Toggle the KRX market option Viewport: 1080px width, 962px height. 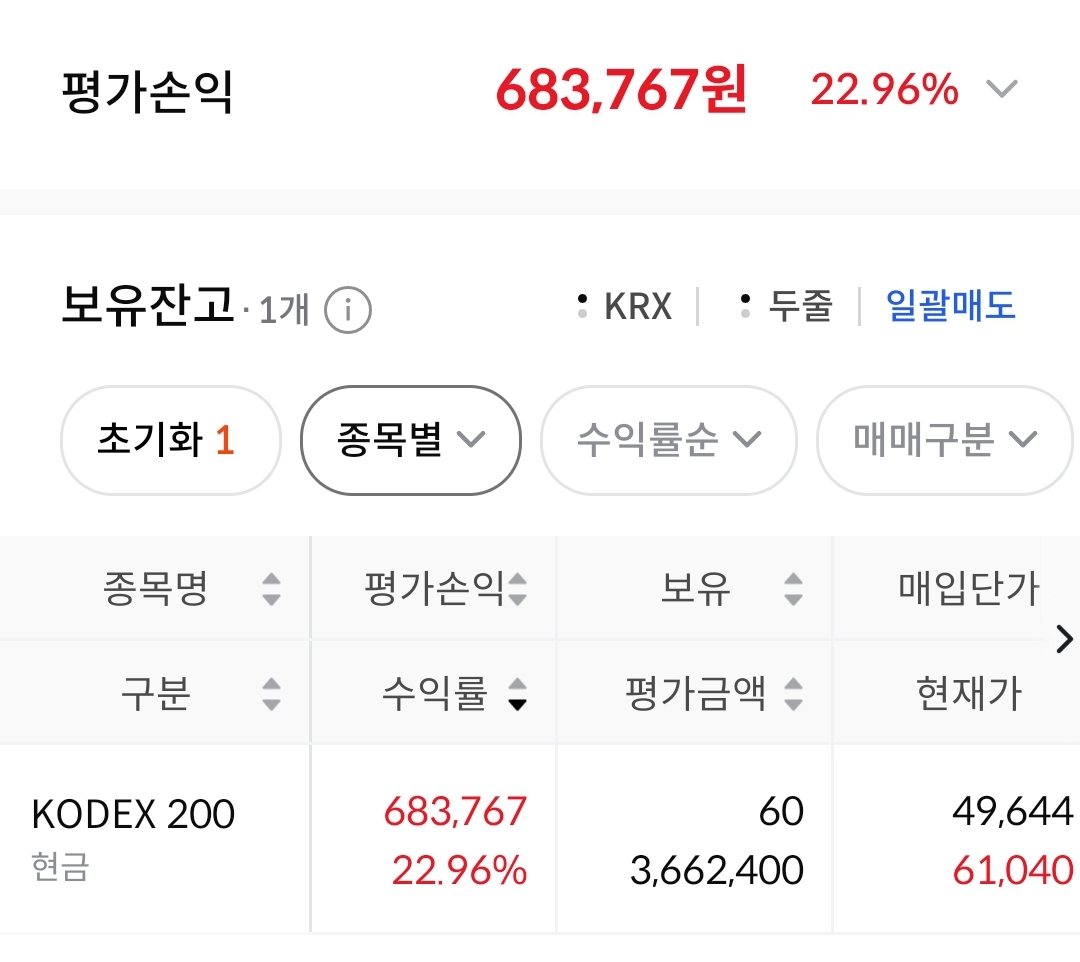627,306
